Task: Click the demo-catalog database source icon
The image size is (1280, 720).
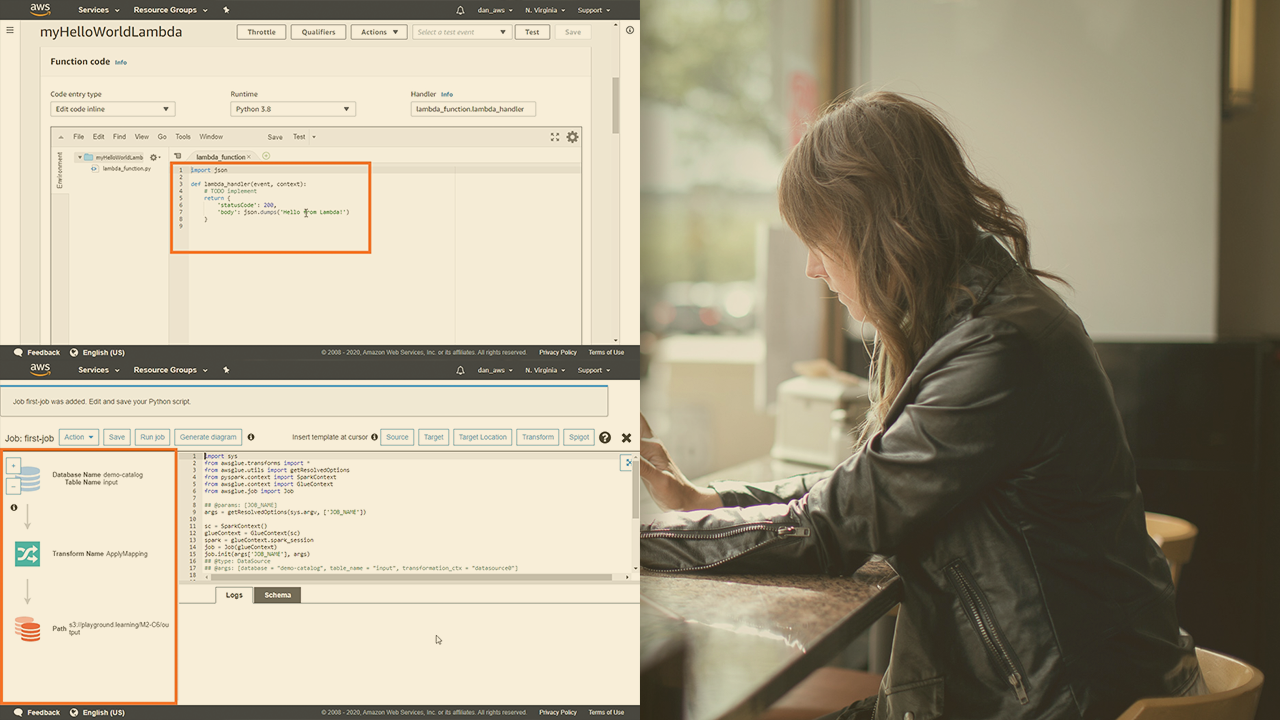Action: tap(28, 479)
